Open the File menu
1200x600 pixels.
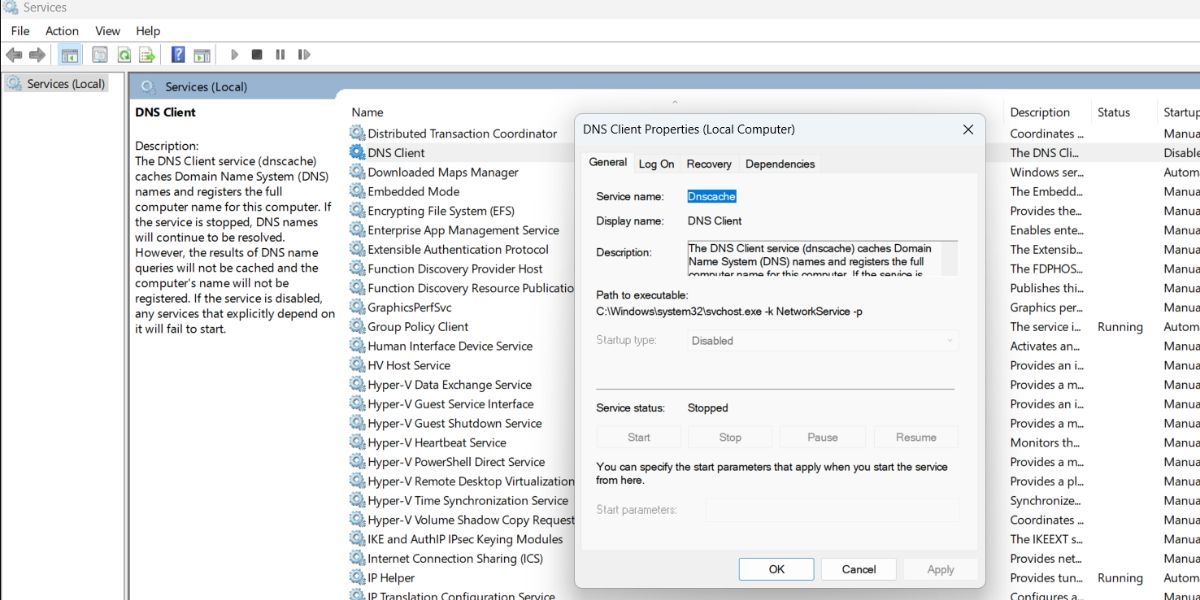click(x=20, y=31)
